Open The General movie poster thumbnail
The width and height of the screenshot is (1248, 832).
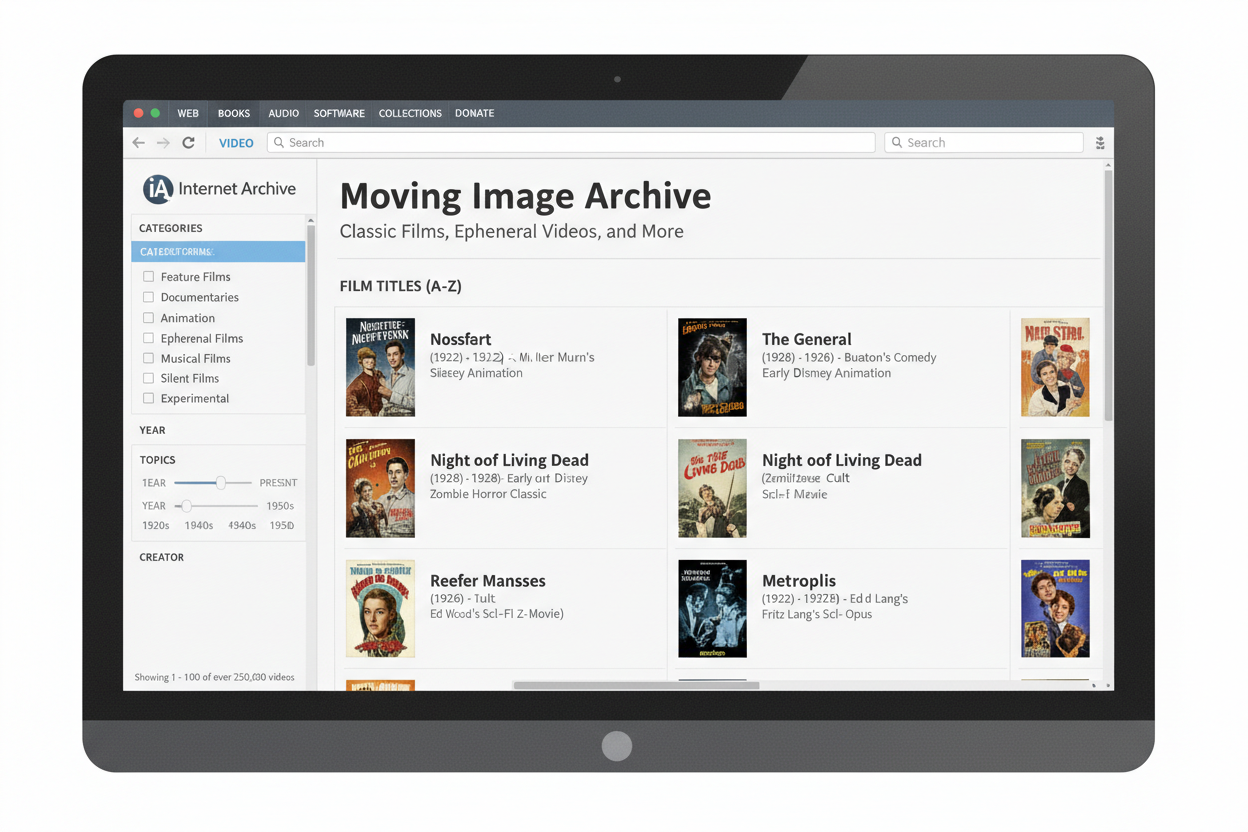[712, 367]
